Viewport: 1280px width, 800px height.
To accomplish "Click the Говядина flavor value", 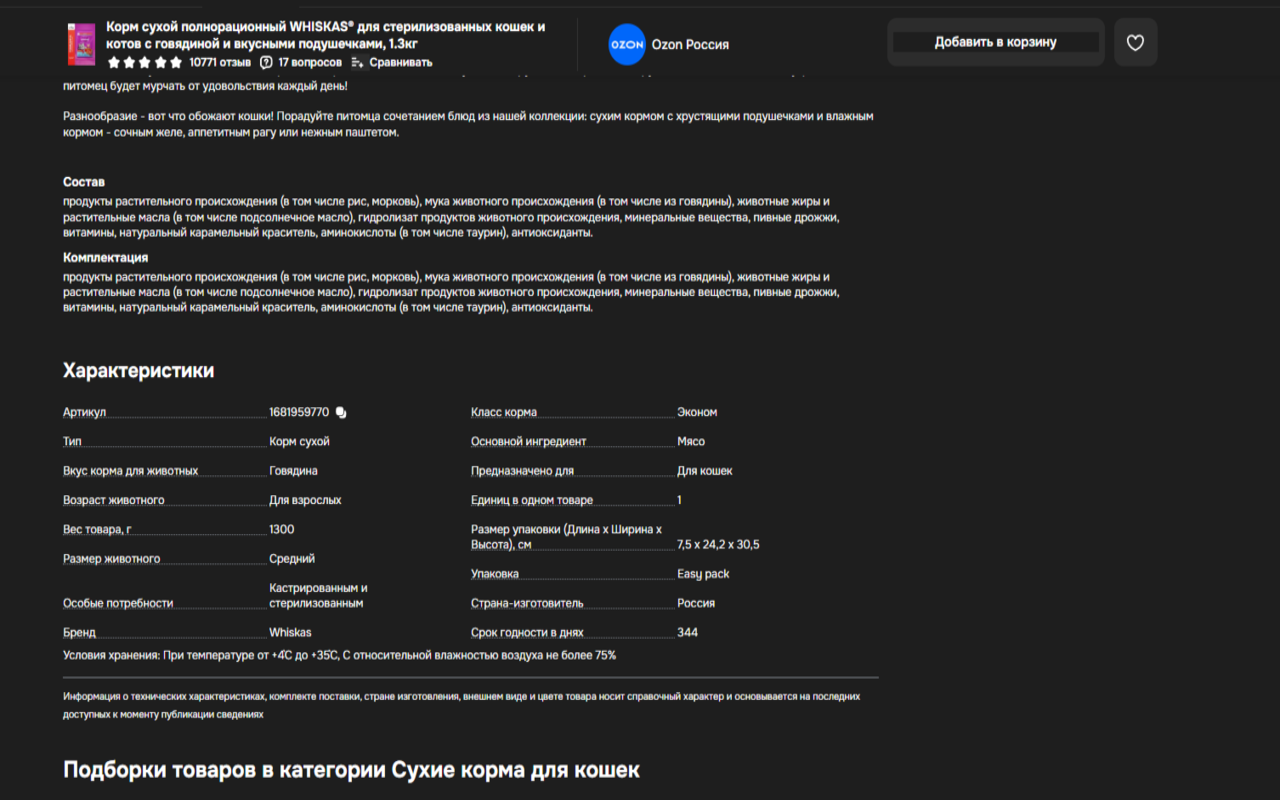I will tap(293, 471).
